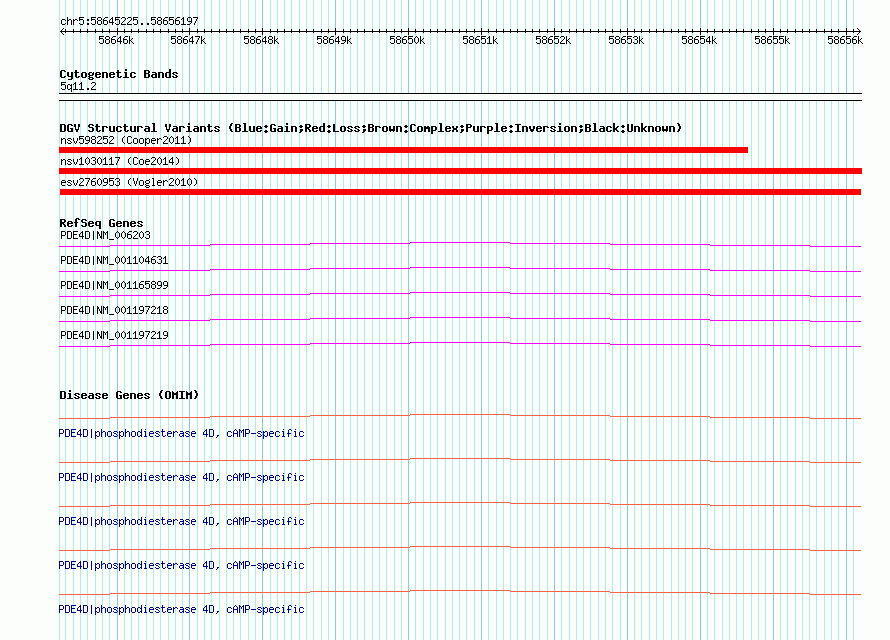Open the nsv598252 (Cooper2011) variant label
Screen dimensions: 890x640
point(126,140)
